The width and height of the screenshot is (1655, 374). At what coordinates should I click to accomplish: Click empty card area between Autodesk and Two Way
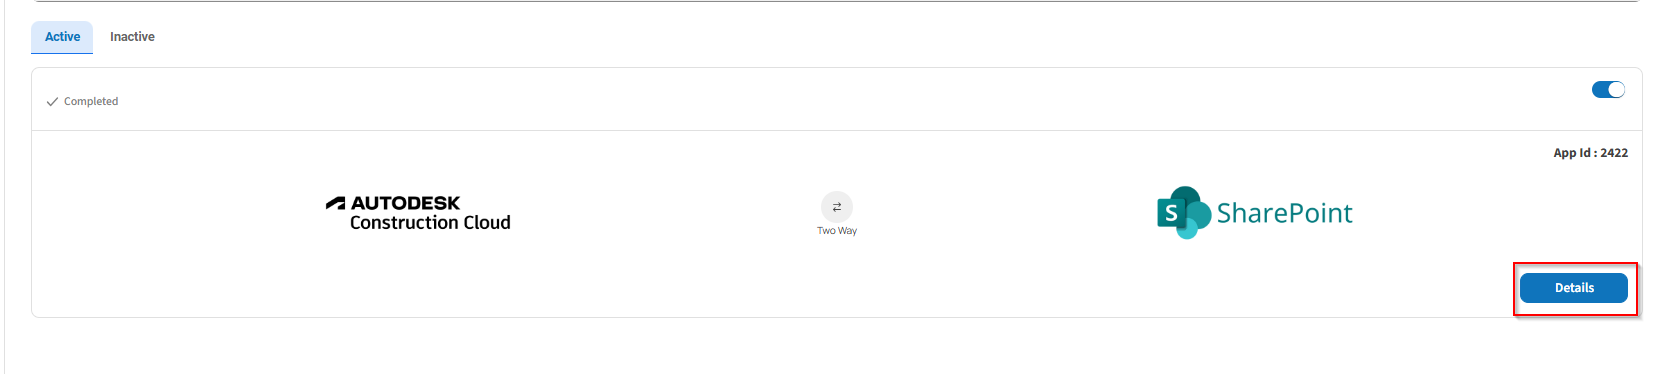[665, 215]
